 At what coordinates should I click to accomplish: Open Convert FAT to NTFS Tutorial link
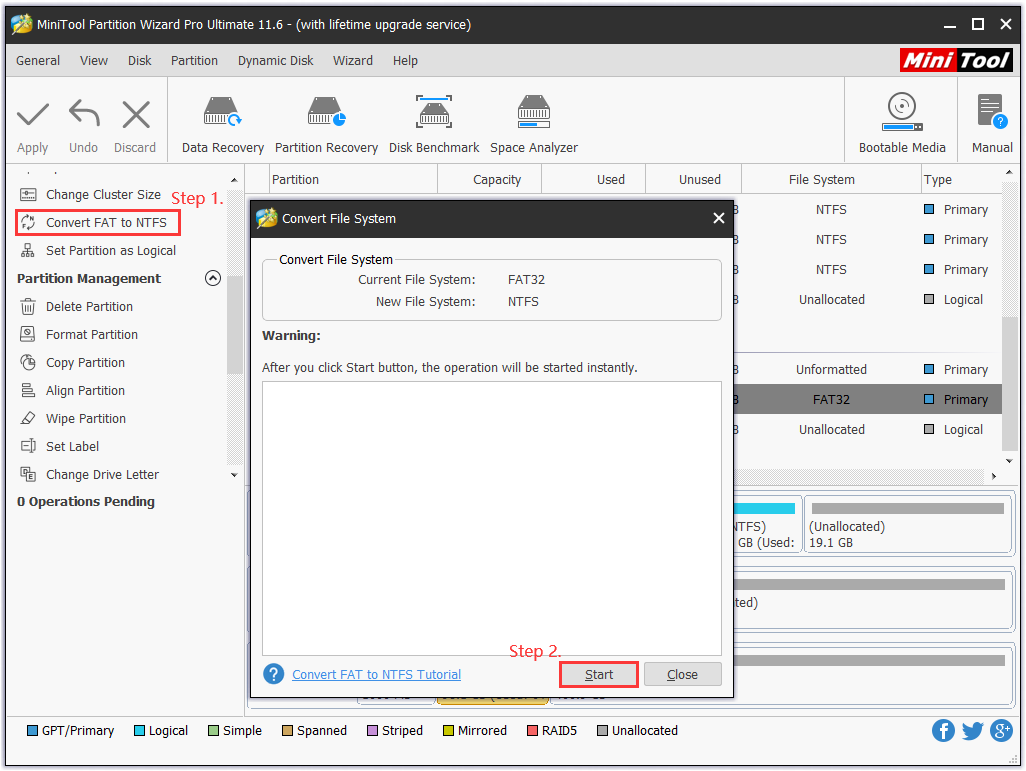(376, 674)
